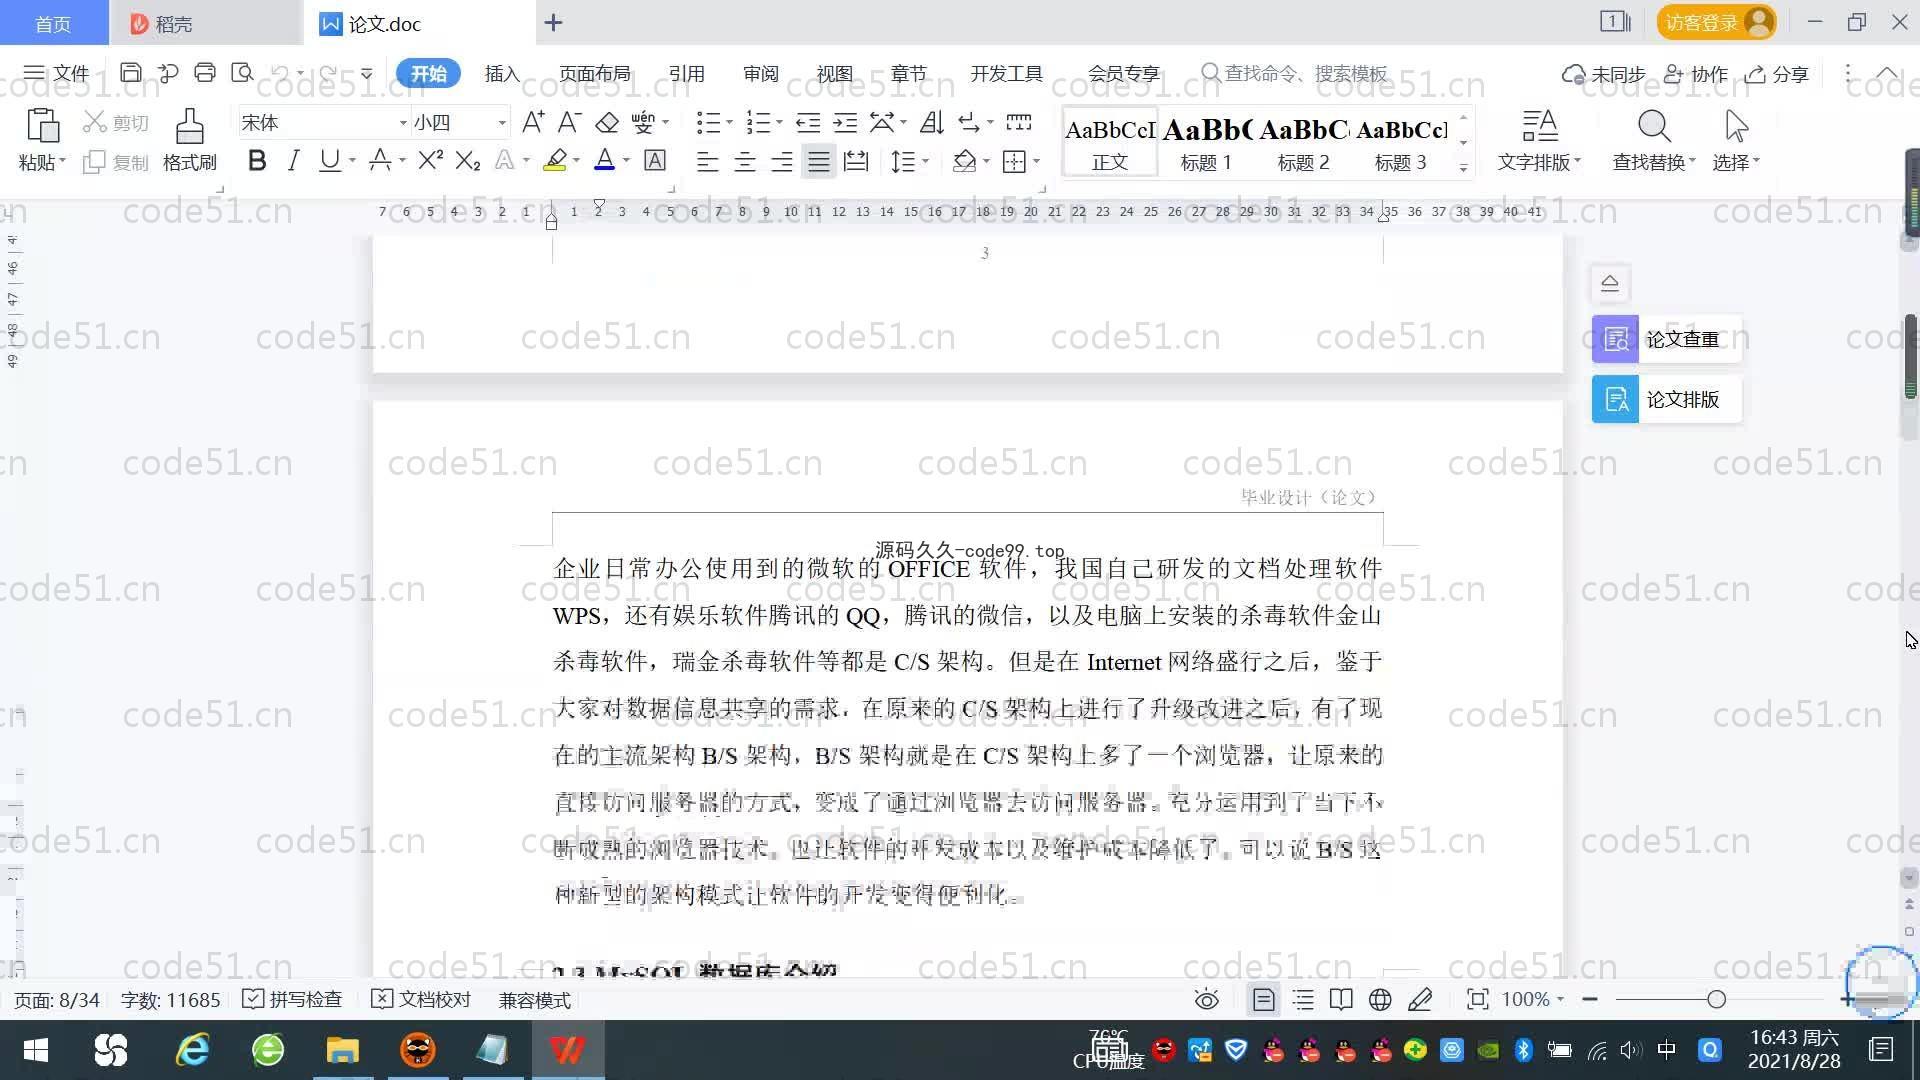1920x1080 pixels.
Task: Clear formatting with eraser icon
Action: pos(606,122)
